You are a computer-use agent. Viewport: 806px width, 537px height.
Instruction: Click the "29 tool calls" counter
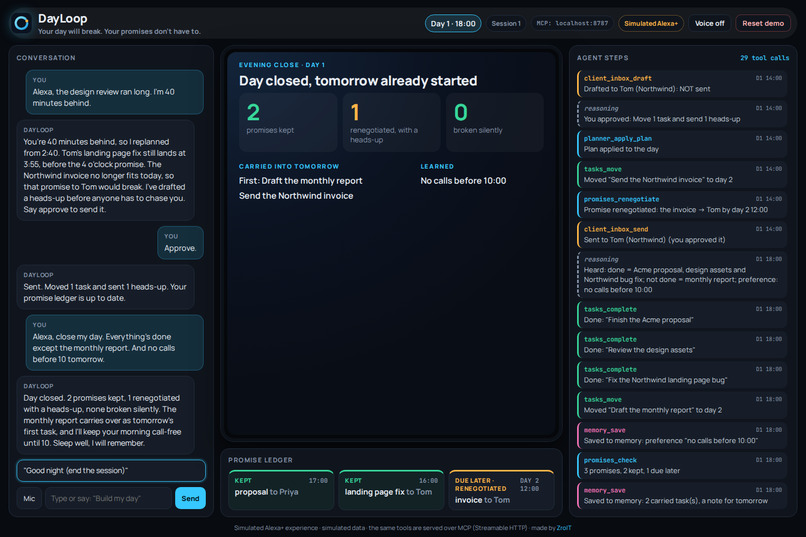764,58
